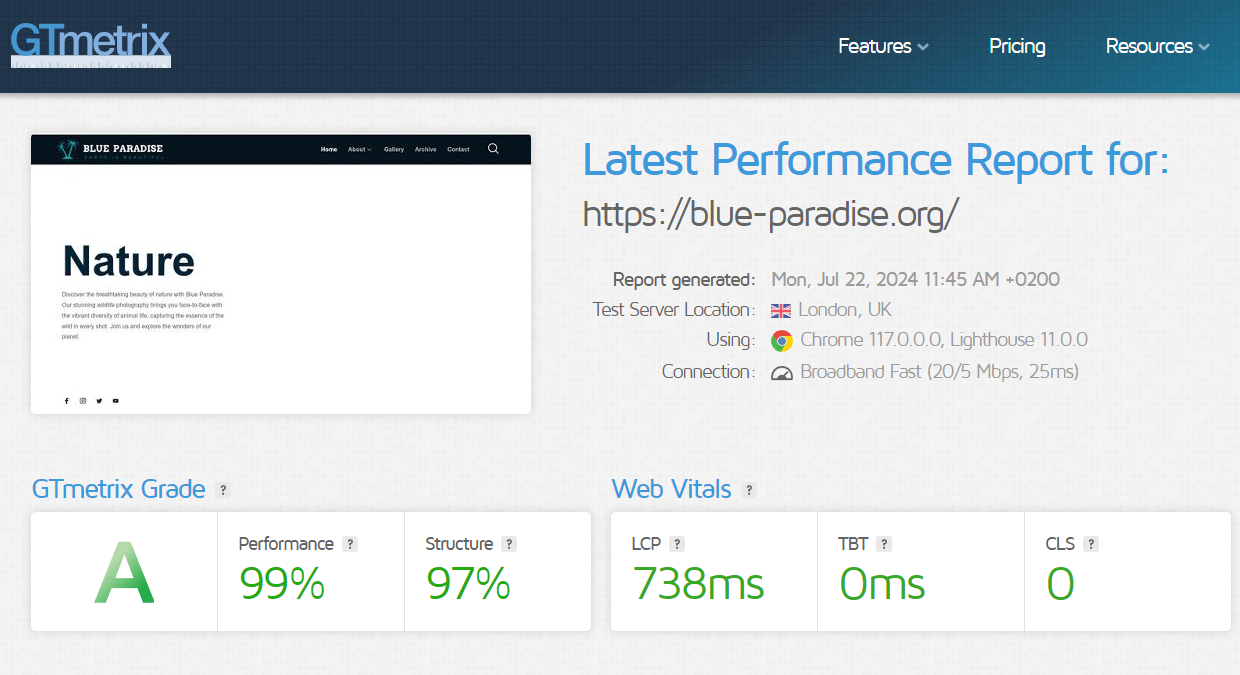Image resolution: width=1240 pixels, height=675 pixels.
Task: Click help icon beside TBT
Action: (884, 544)
